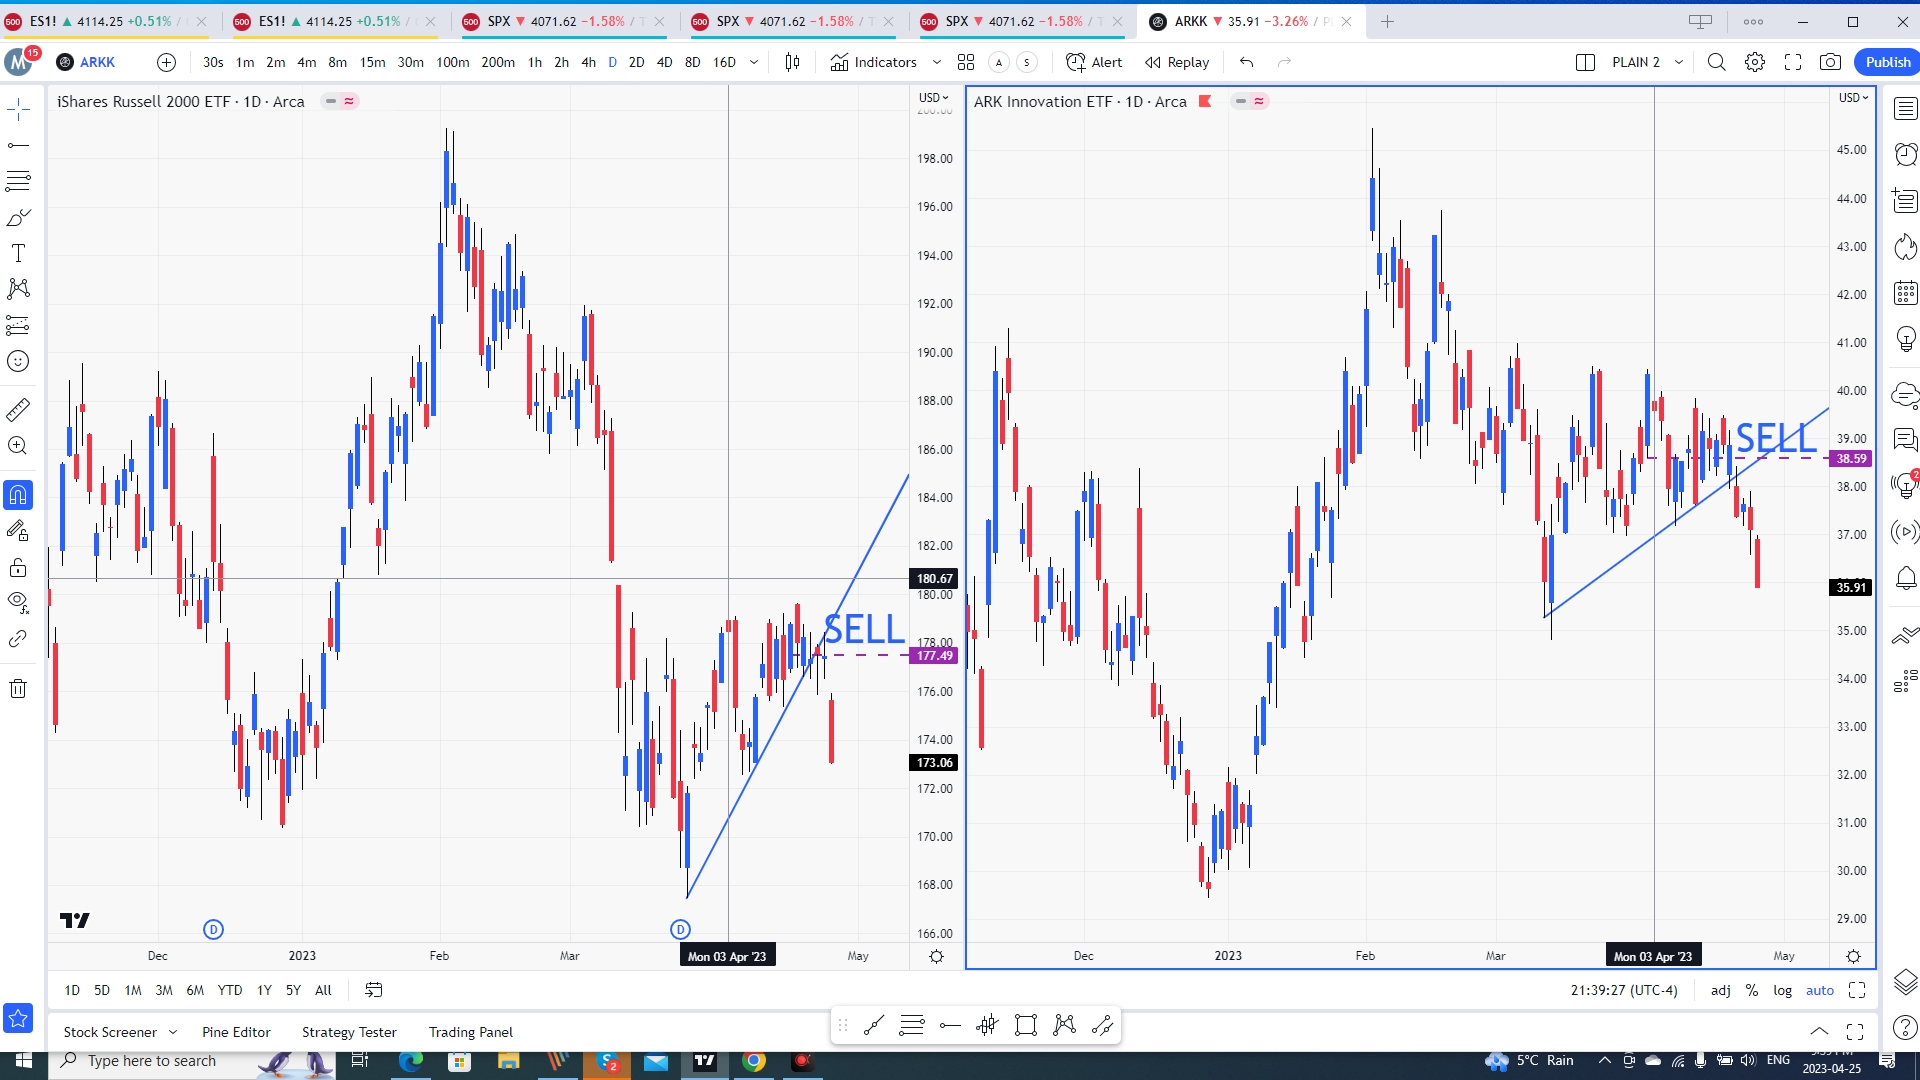Image resolution: width=1920 pixels, height=1080 pixels.
Task: Open the watchlist panel in right sidebar
Action: click(x=1905, y=109)
